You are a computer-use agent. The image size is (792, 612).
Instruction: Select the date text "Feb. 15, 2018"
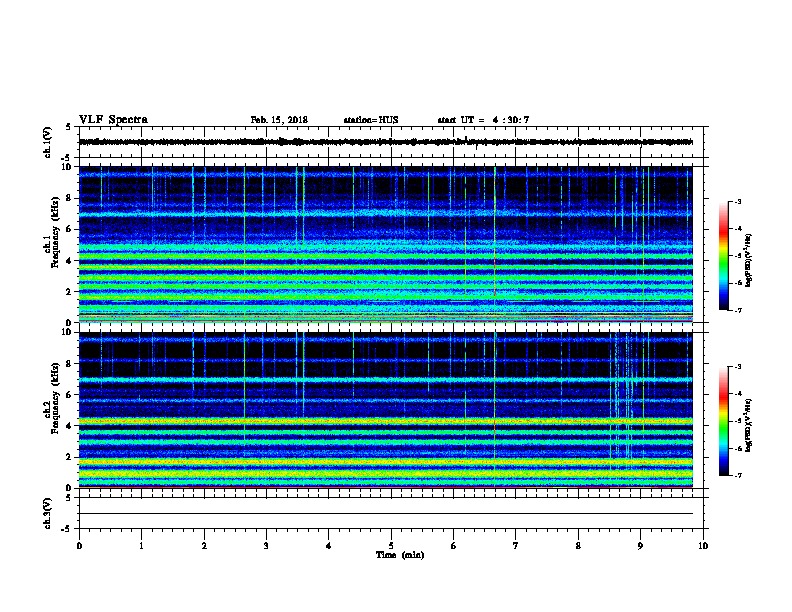[279, 120]
